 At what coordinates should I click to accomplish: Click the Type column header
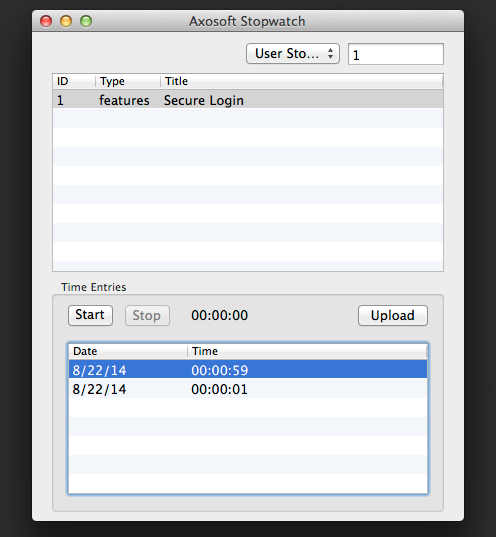pyautogui.click(x=128, y=82)
